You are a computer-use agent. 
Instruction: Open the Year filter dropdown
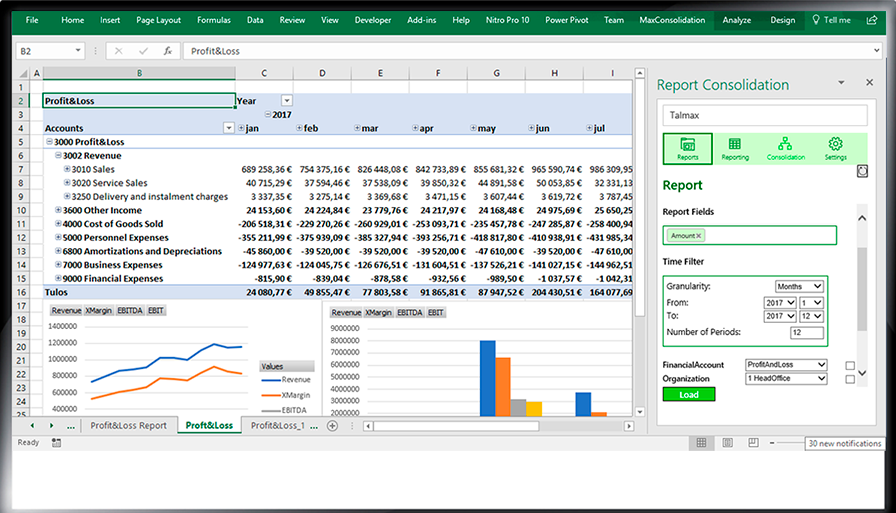tap(287, 101)
